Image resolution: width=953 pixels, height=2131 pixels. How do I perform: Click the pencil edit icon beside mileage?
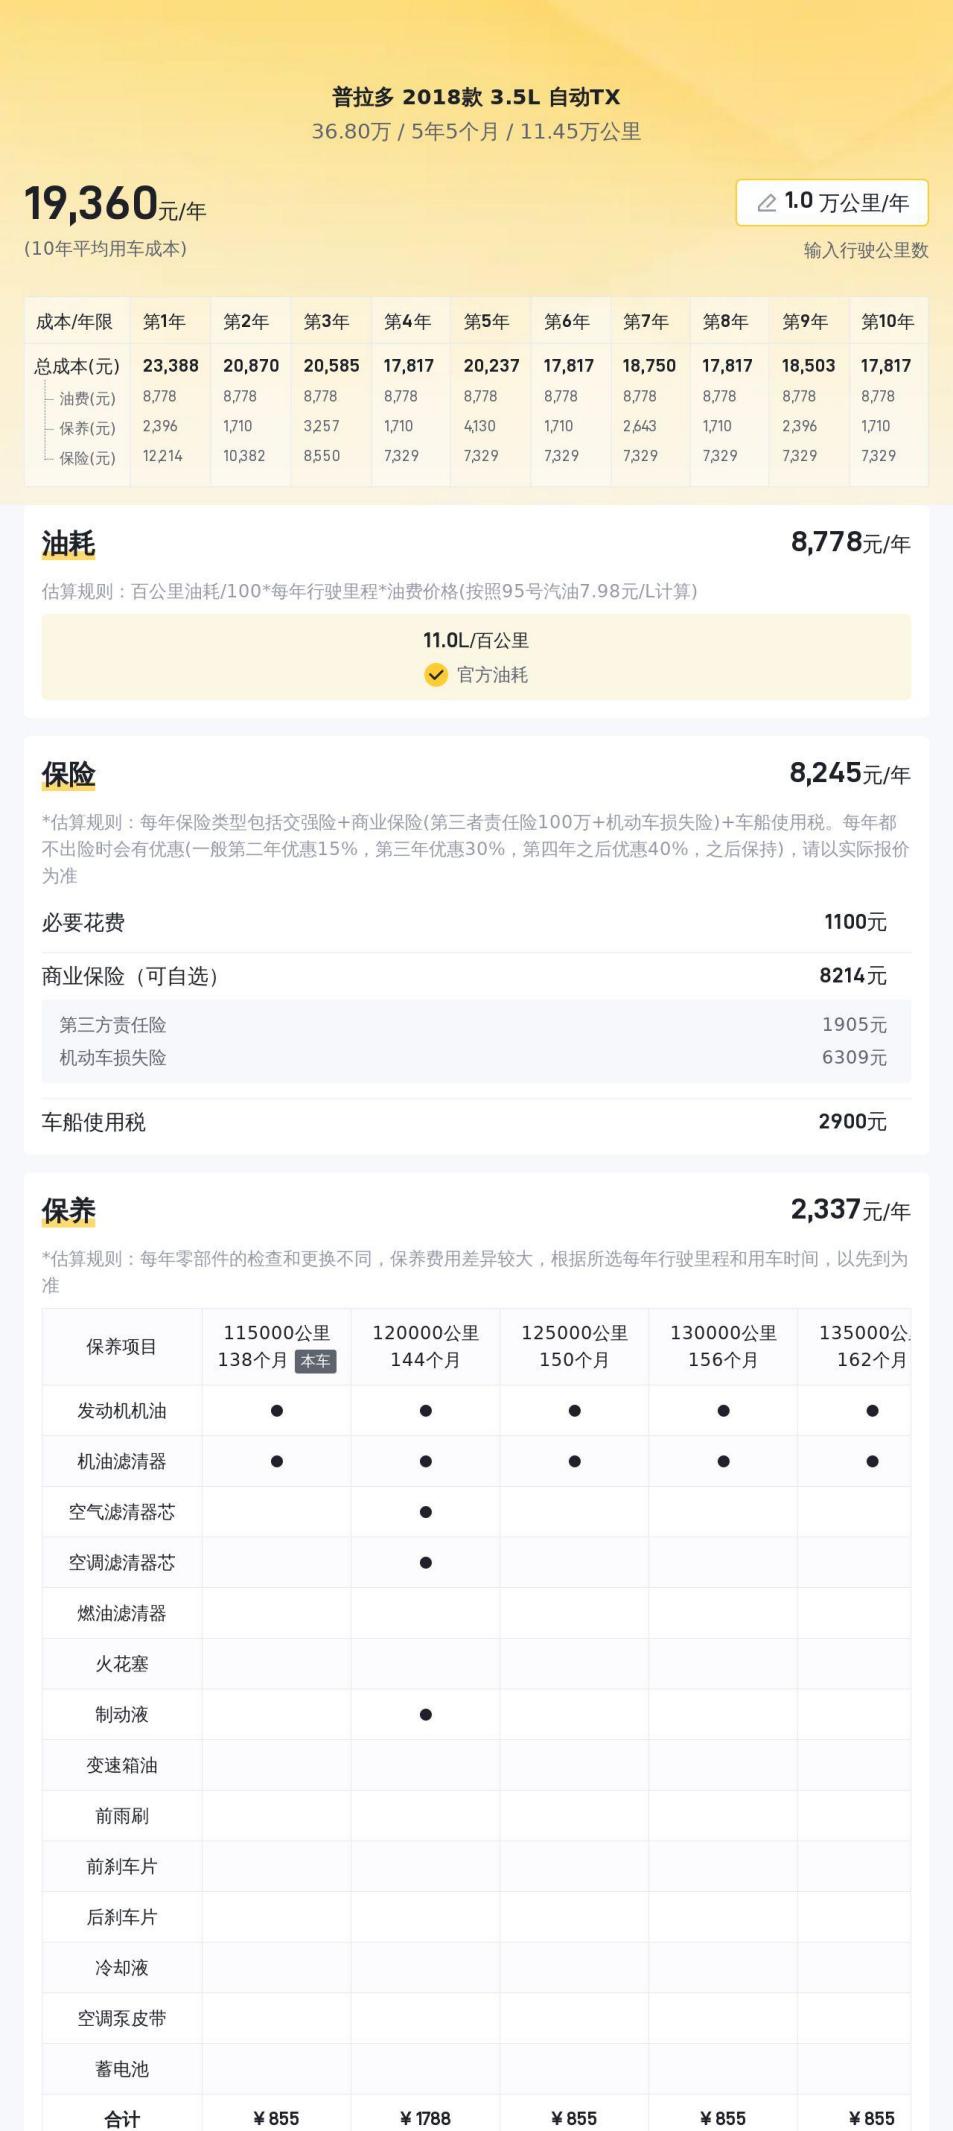767,203
